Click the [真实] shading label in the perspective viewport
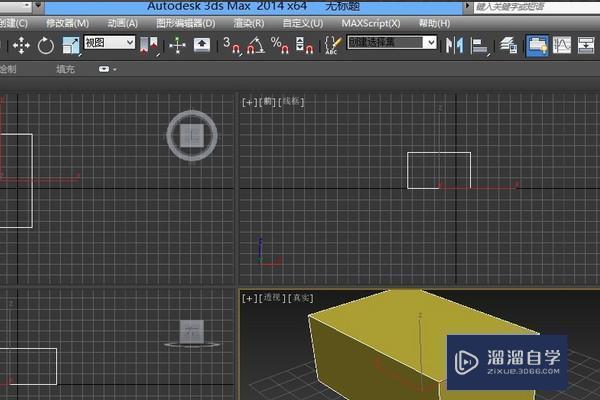 [302, 298]
